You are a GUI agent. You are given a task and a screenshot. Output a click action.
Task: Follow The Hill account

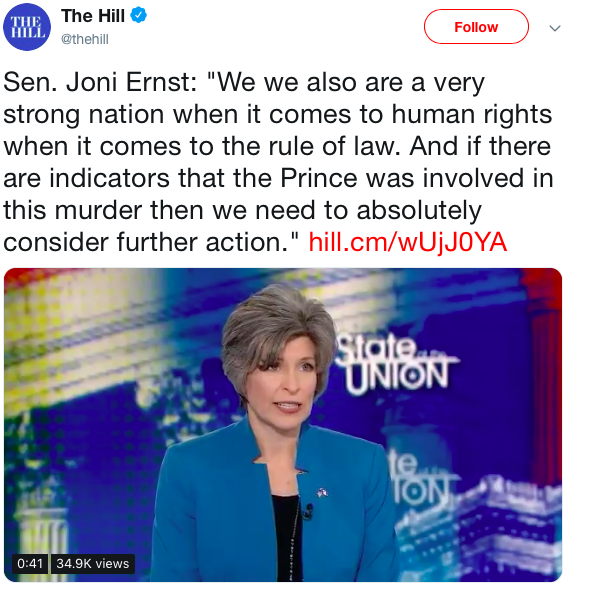[476, 27]
